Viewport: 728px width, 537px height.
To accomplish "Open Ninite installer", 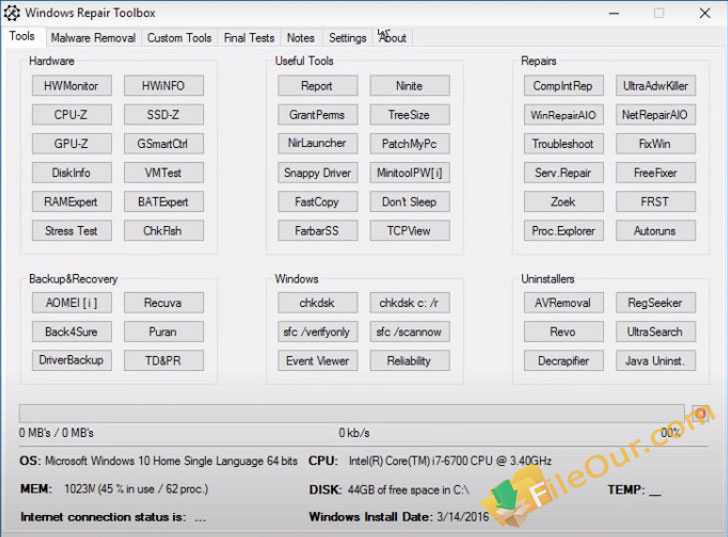I will point(410,86).
